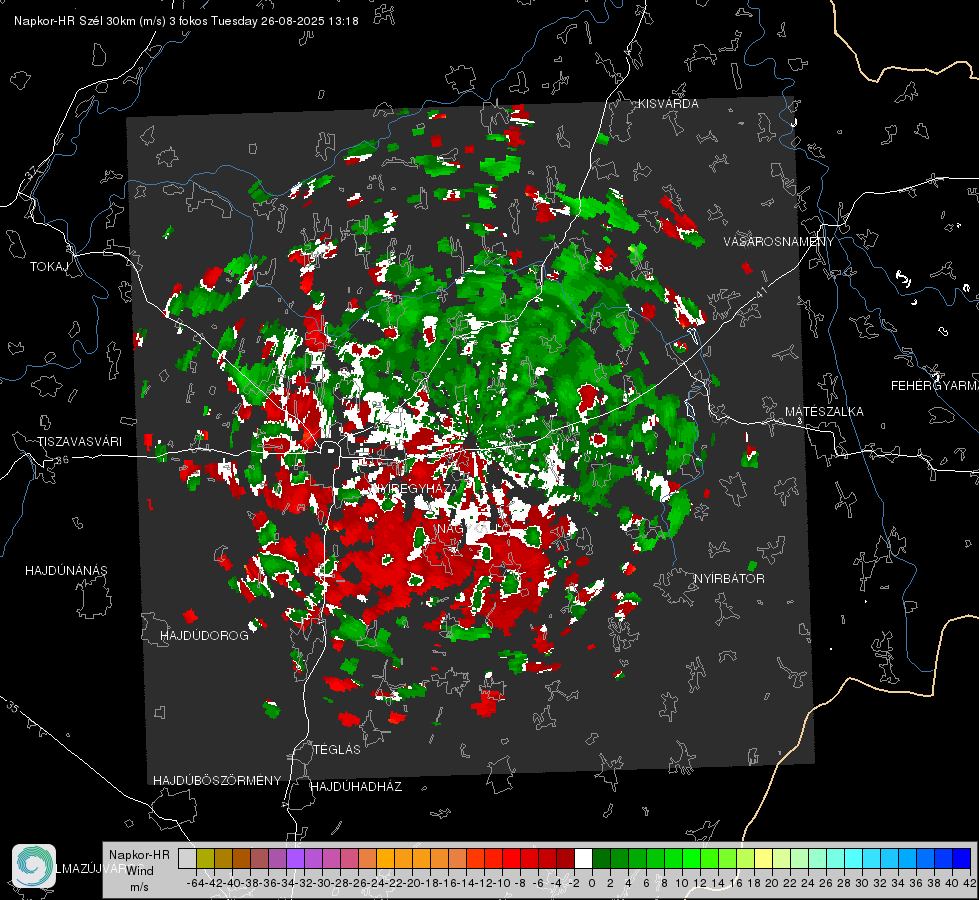979x900 pixels.
Task: Click the HAJDÚBÖSZÖRMÉNY city label
Action: (x=217, y=781)
